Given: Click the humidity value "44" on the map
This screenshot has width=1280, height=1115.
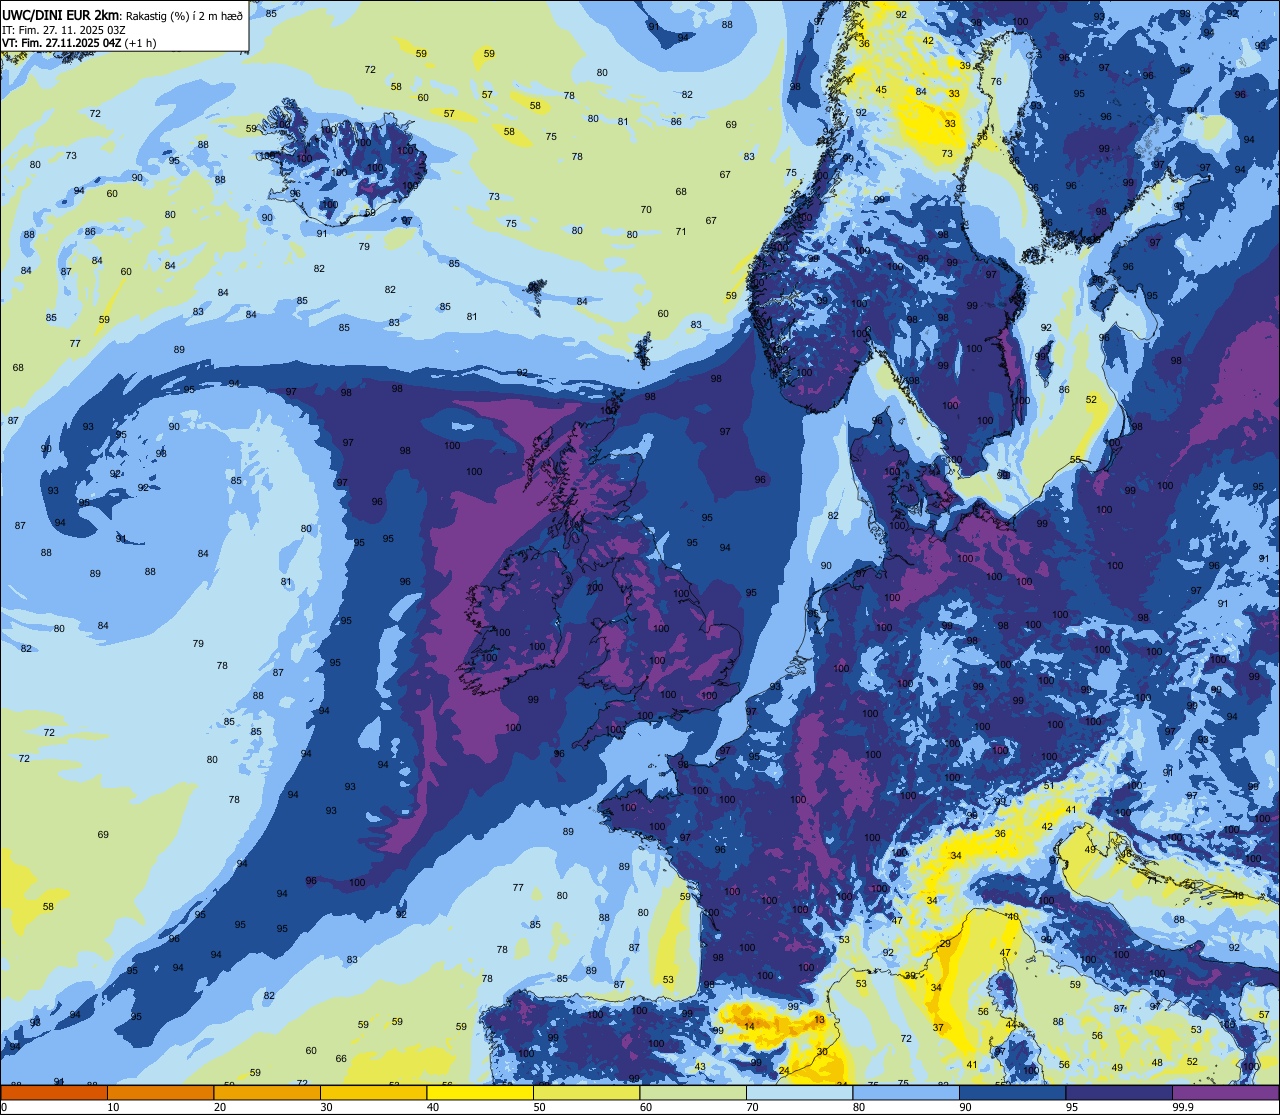Looking at the screenshot, I should click(1011, 1025).
